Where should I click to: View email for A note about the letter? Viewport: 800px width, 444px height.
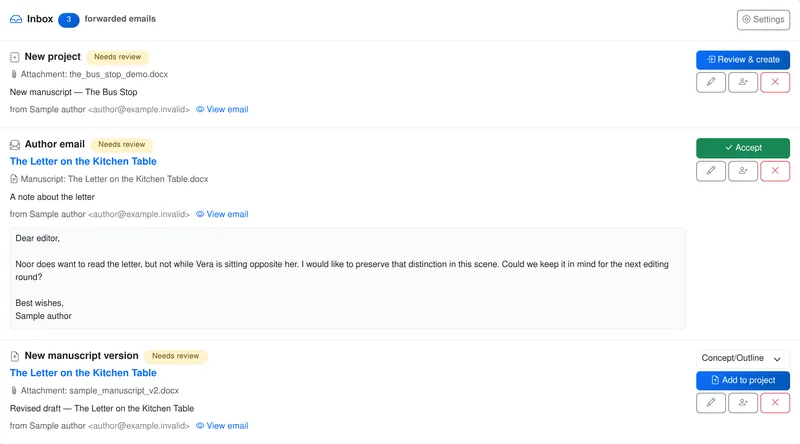(x=222, y=214)
